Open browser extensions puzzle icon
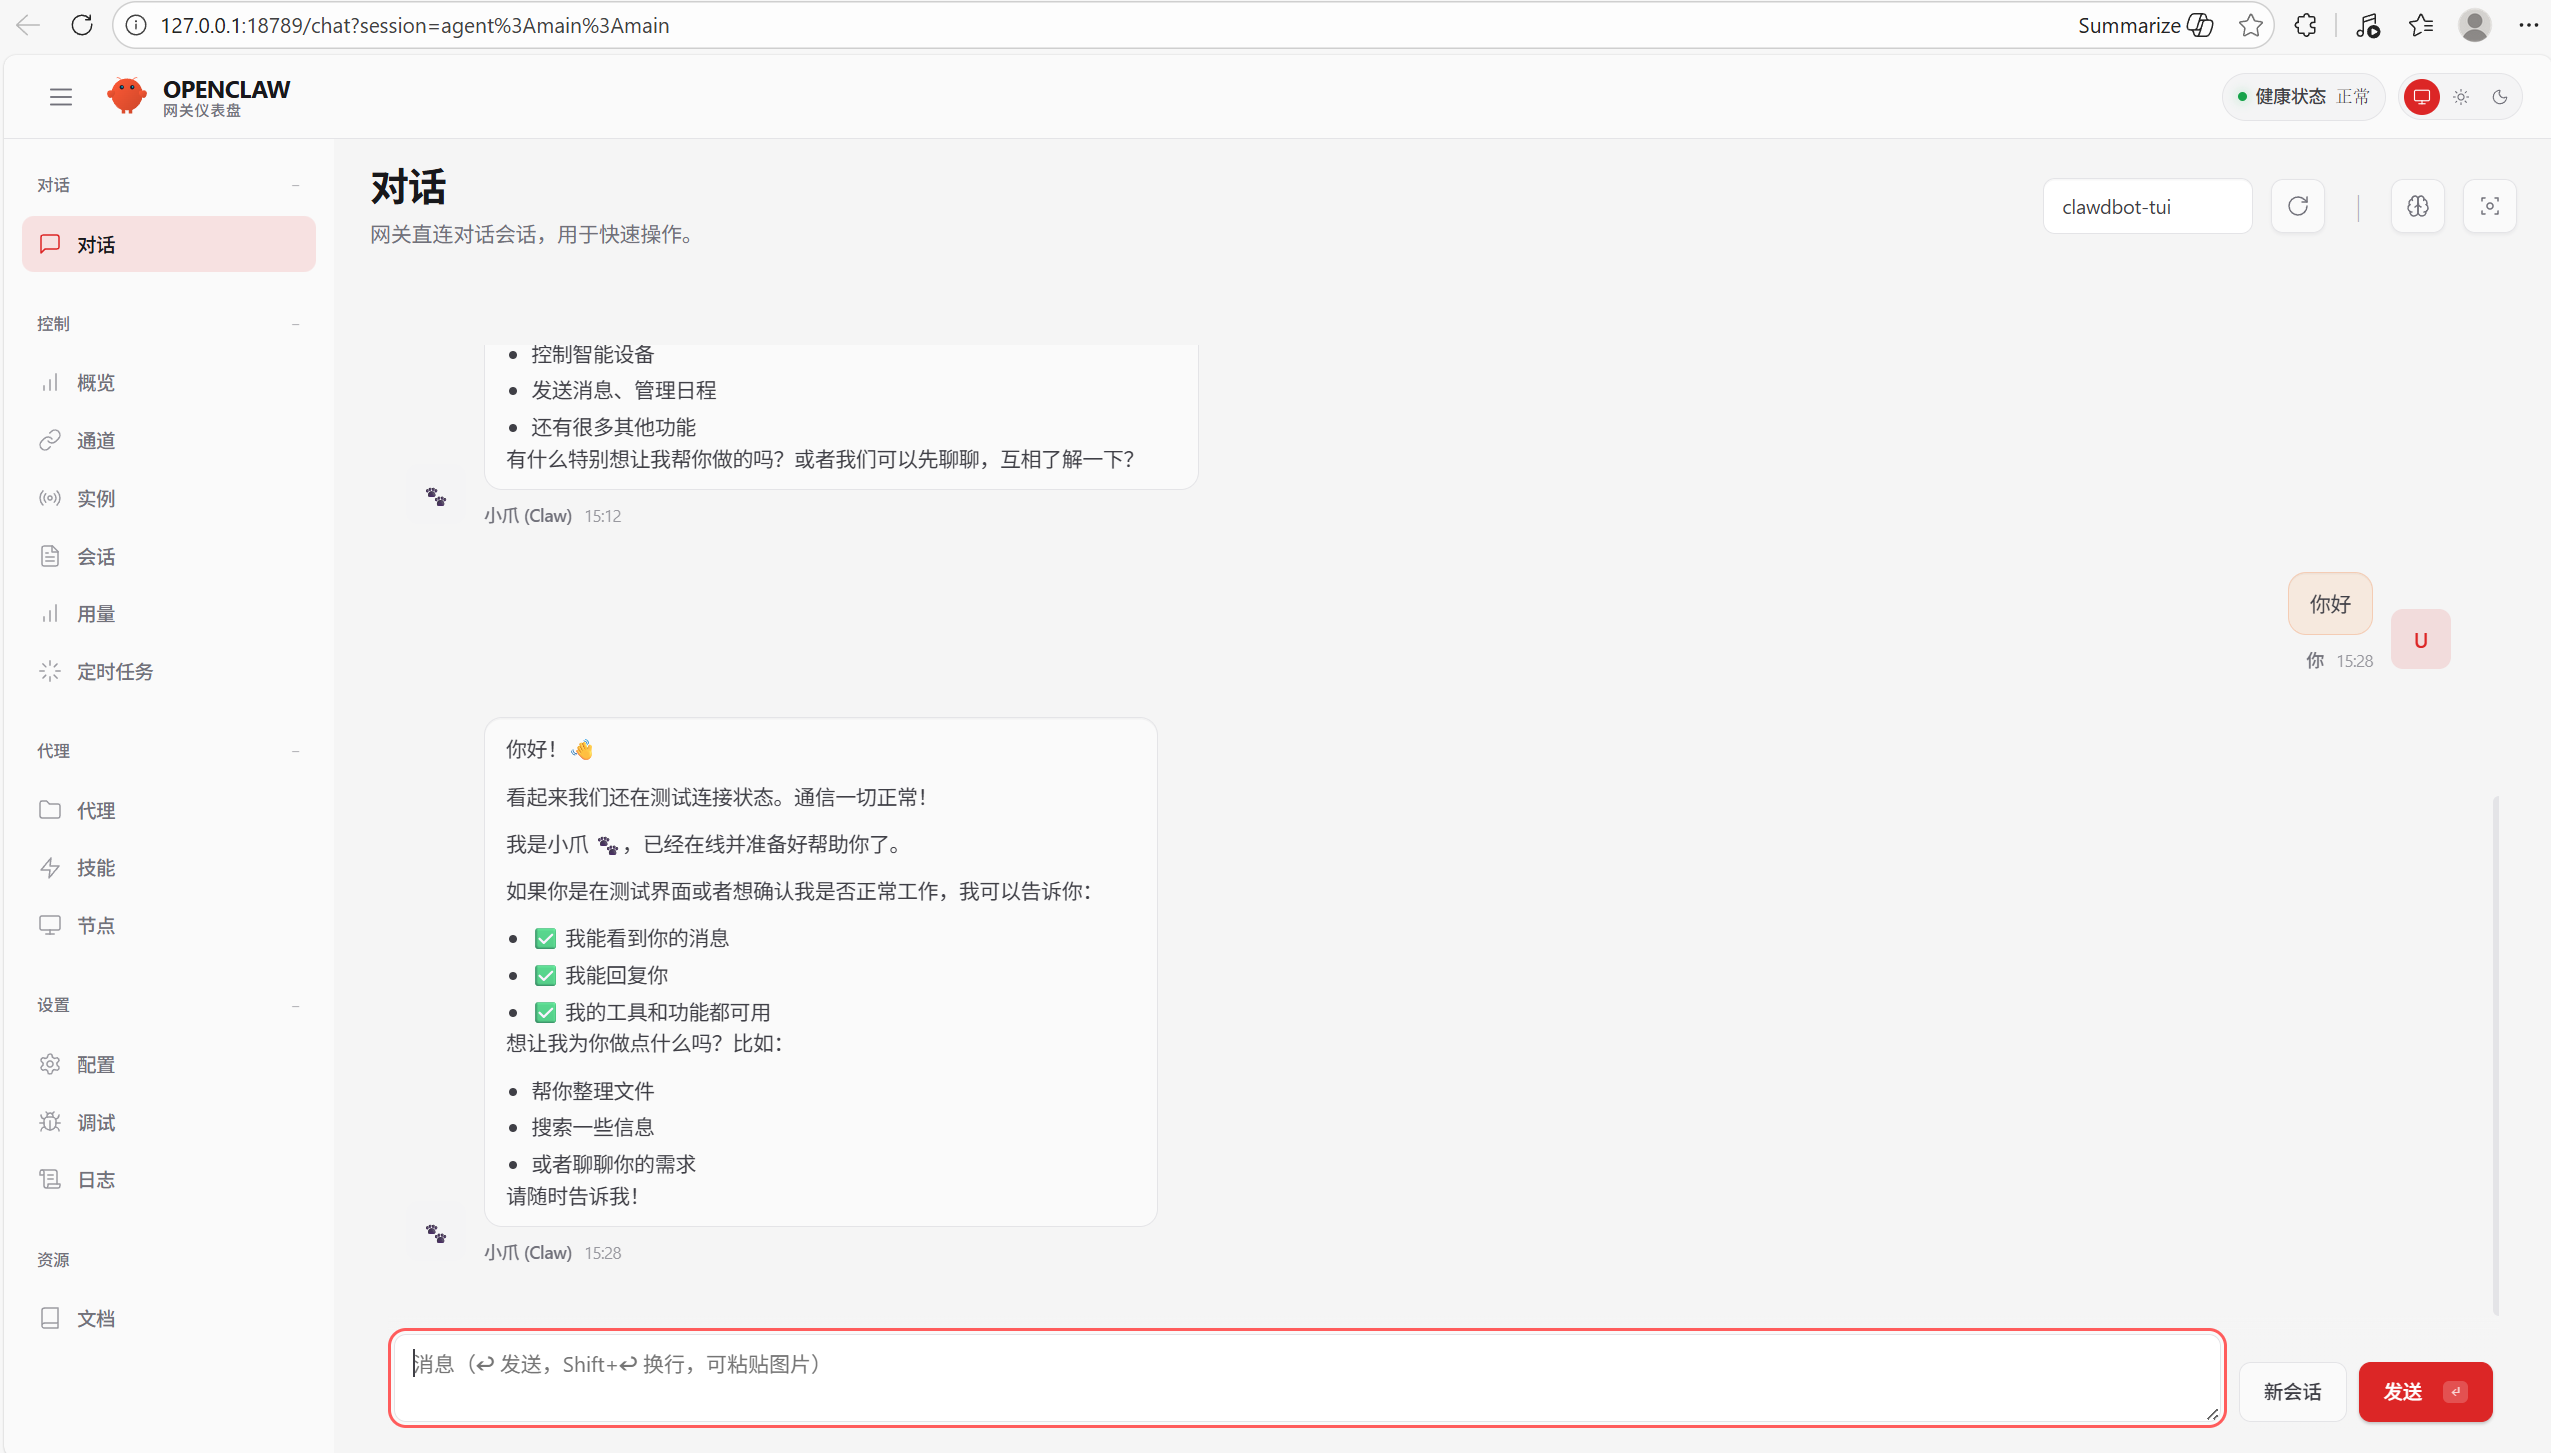 [2305, 25]
